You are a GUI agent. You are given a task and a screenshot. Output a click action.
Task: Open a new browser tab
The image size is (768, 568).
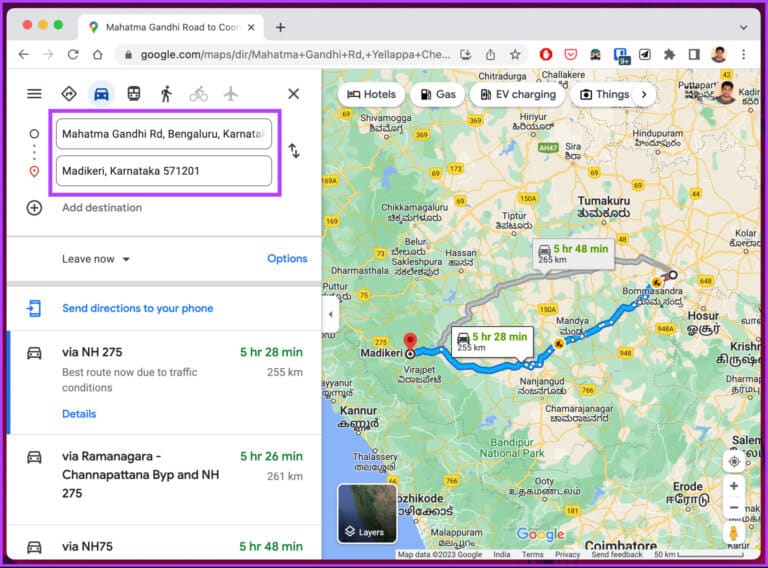[x=280, y=27]
